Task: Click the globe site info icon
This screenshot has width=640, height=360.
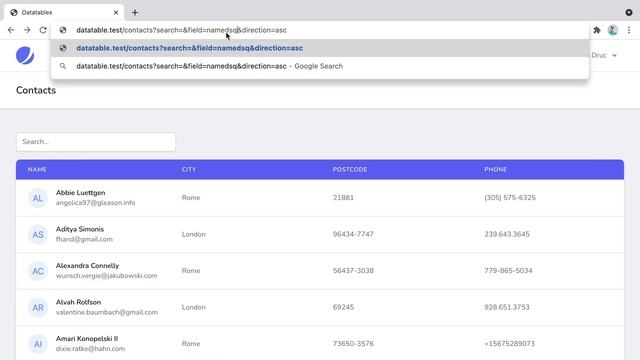Action: 63,30
